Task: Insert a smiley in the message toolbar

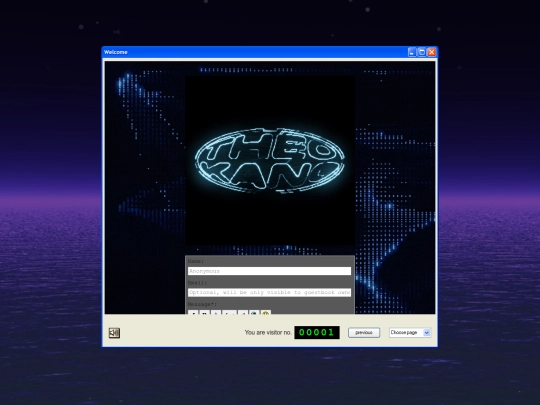Action: click(x=266, y=313)
